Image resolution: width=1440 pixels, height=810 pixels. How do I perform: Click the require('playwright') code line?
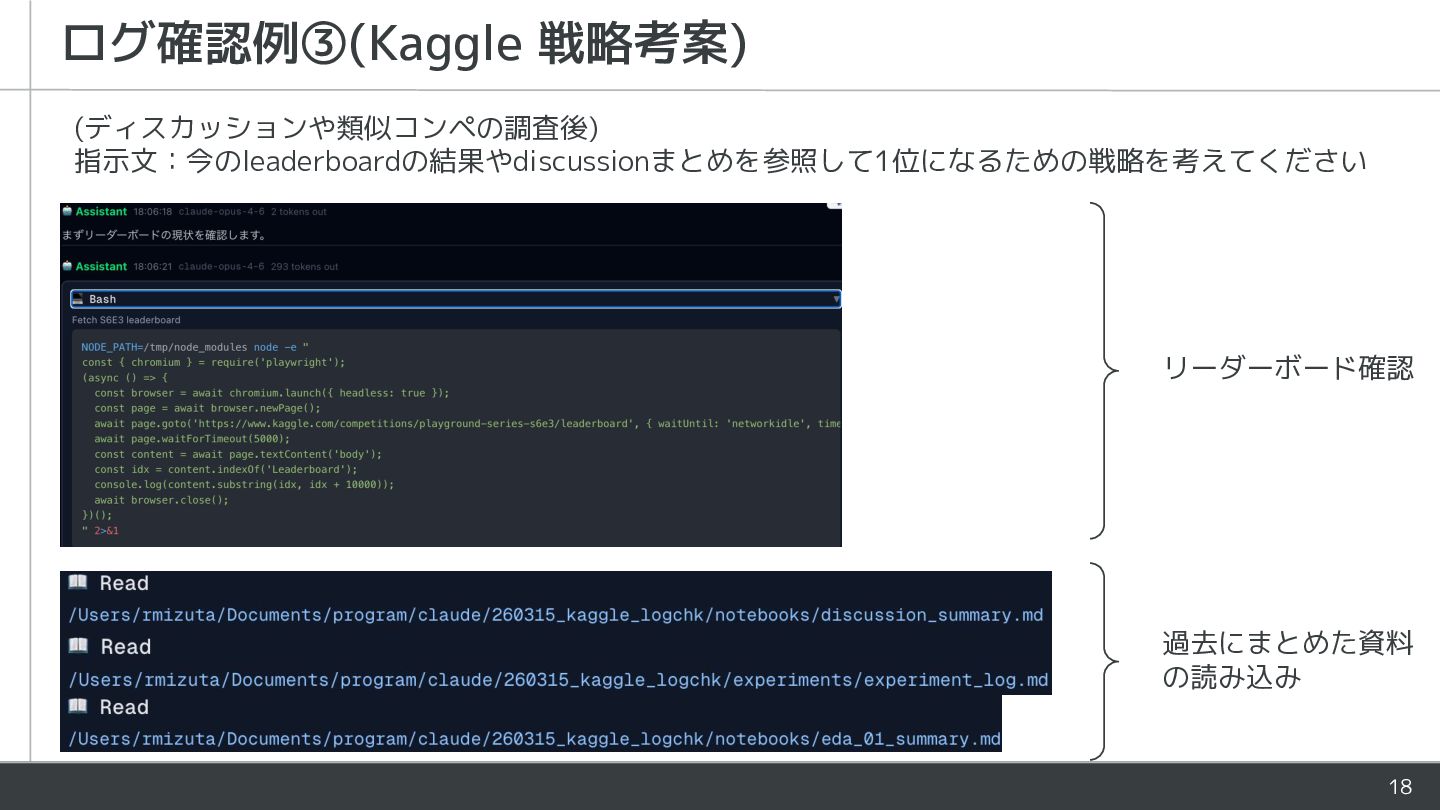point(213,362)
